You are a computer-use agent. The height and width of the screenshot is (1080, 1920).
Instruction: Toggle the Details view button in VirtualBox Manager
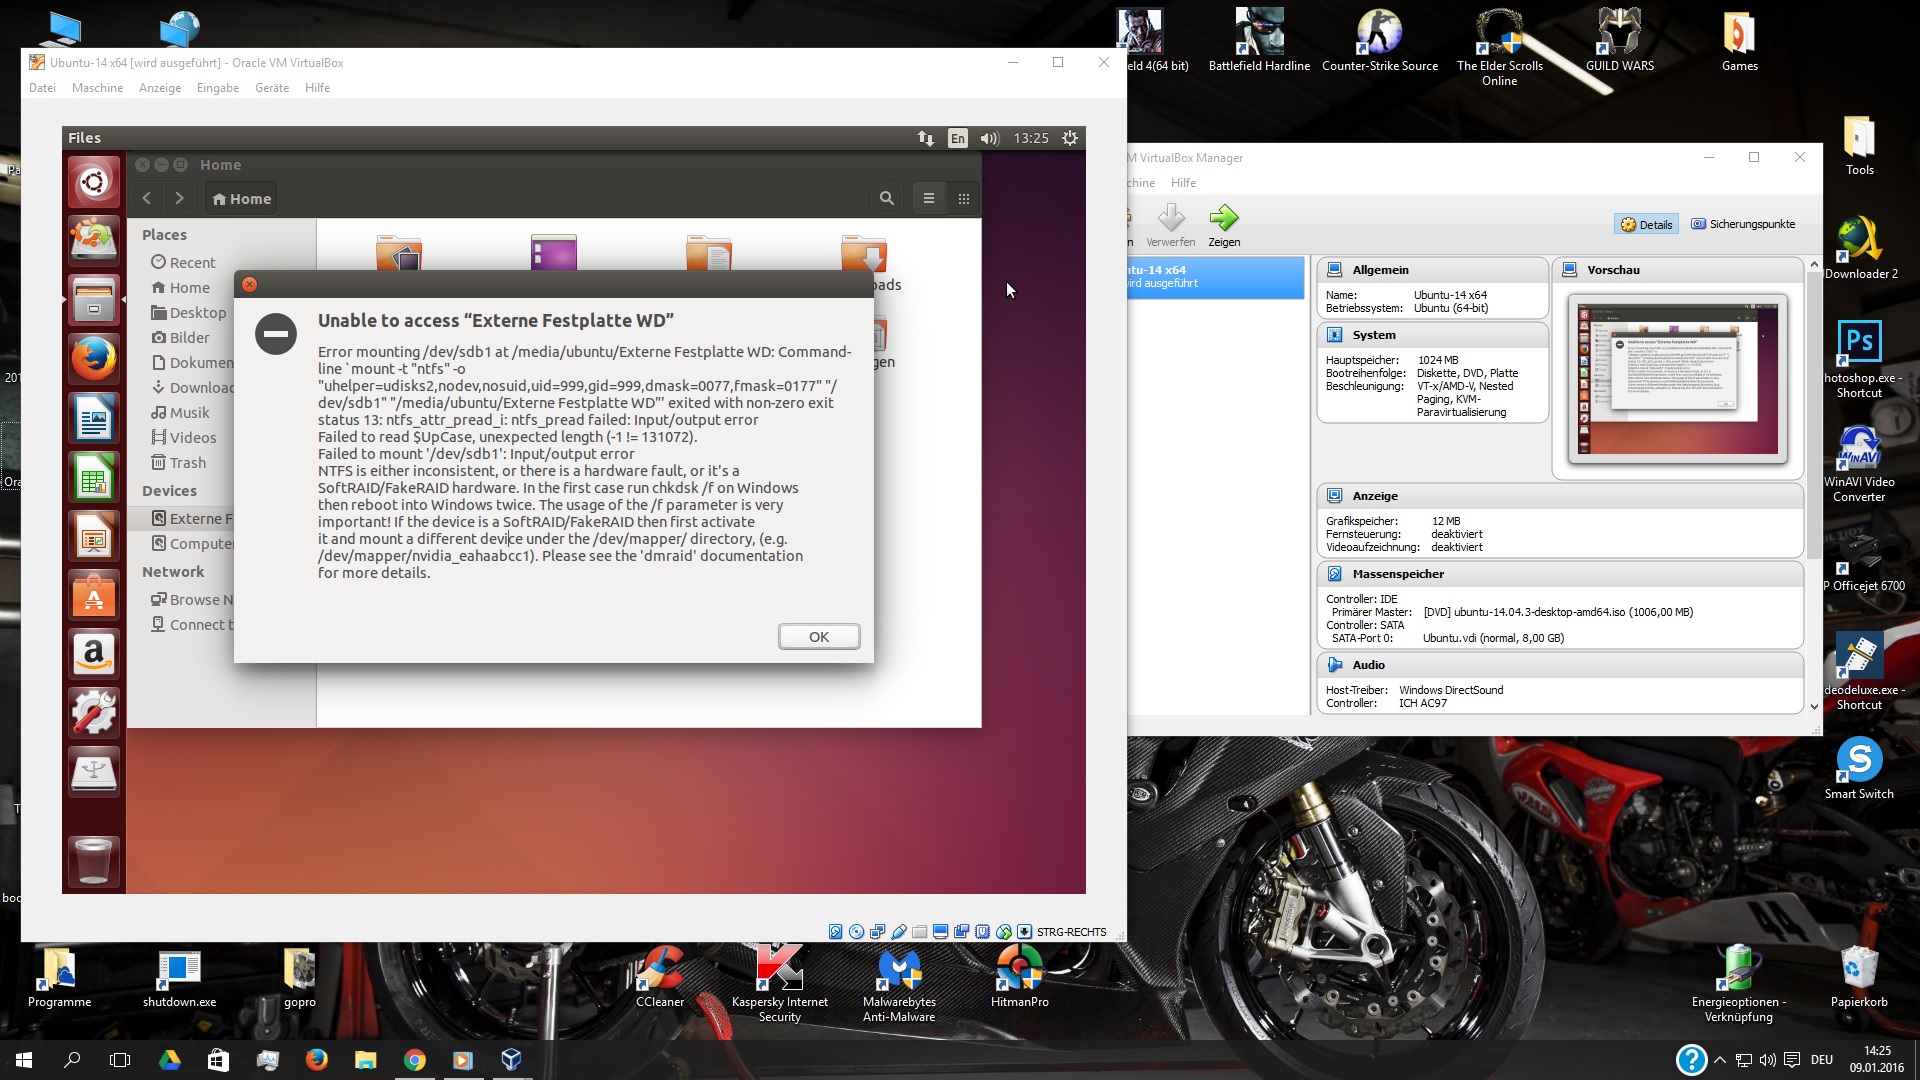pos(1646,224)
